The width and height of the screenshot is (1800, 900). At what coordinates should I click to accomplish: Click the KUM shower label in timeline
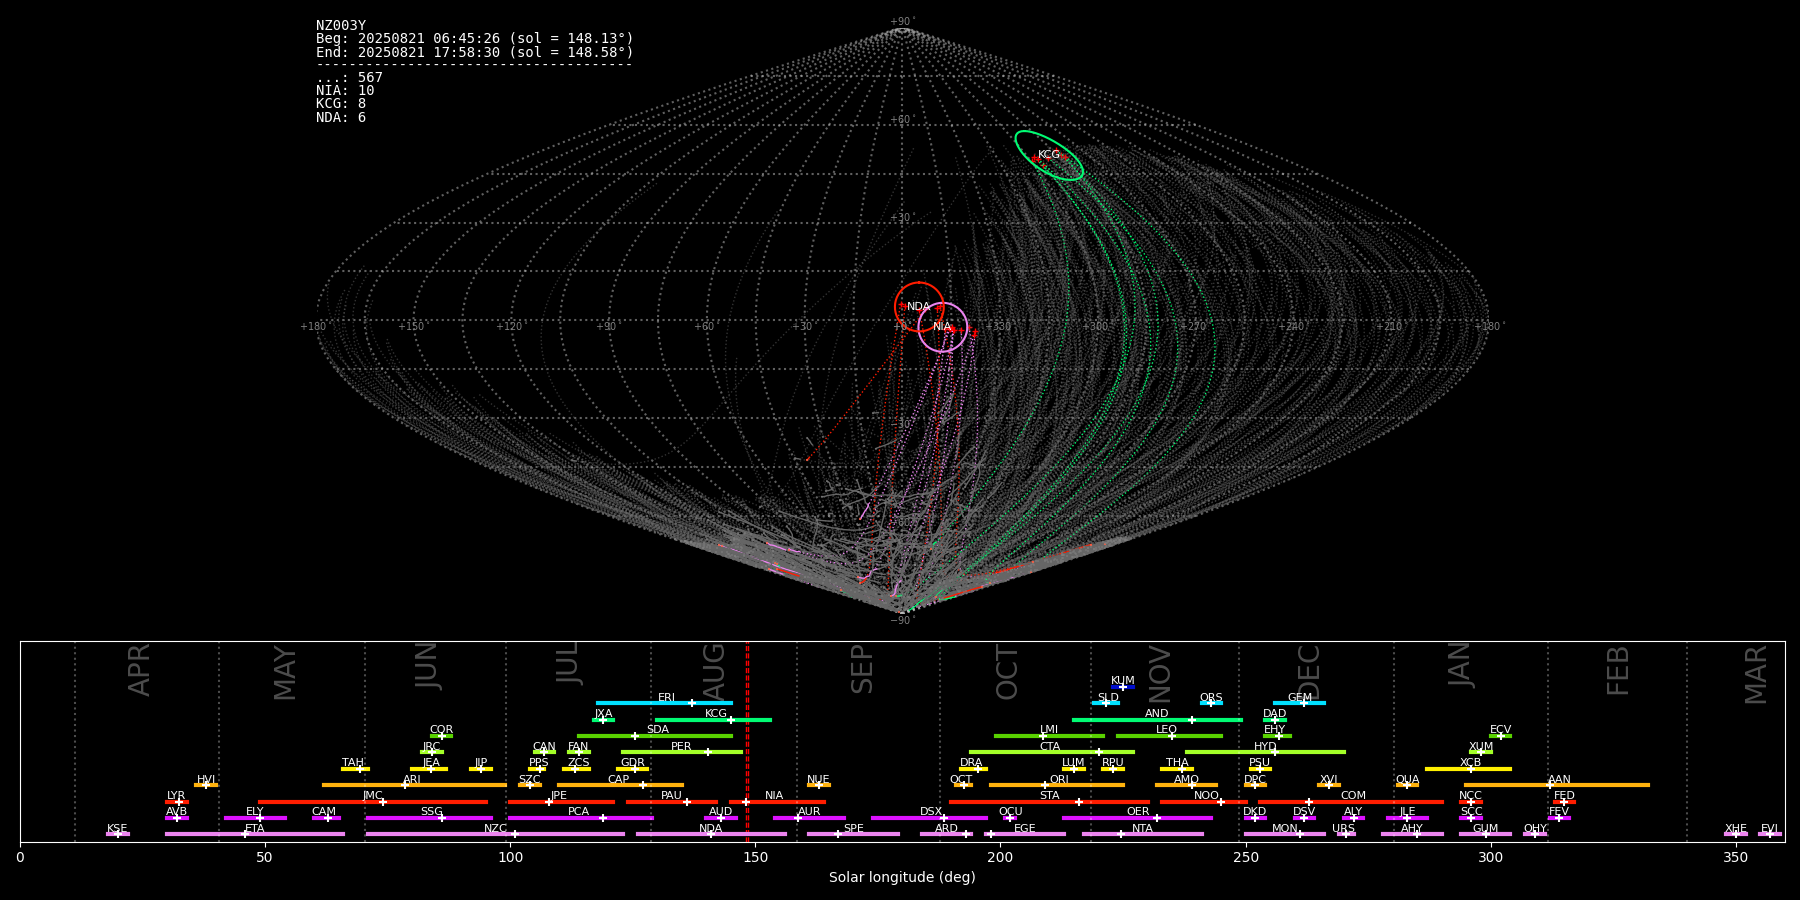pyautogui.click(x=1123, y=681)
